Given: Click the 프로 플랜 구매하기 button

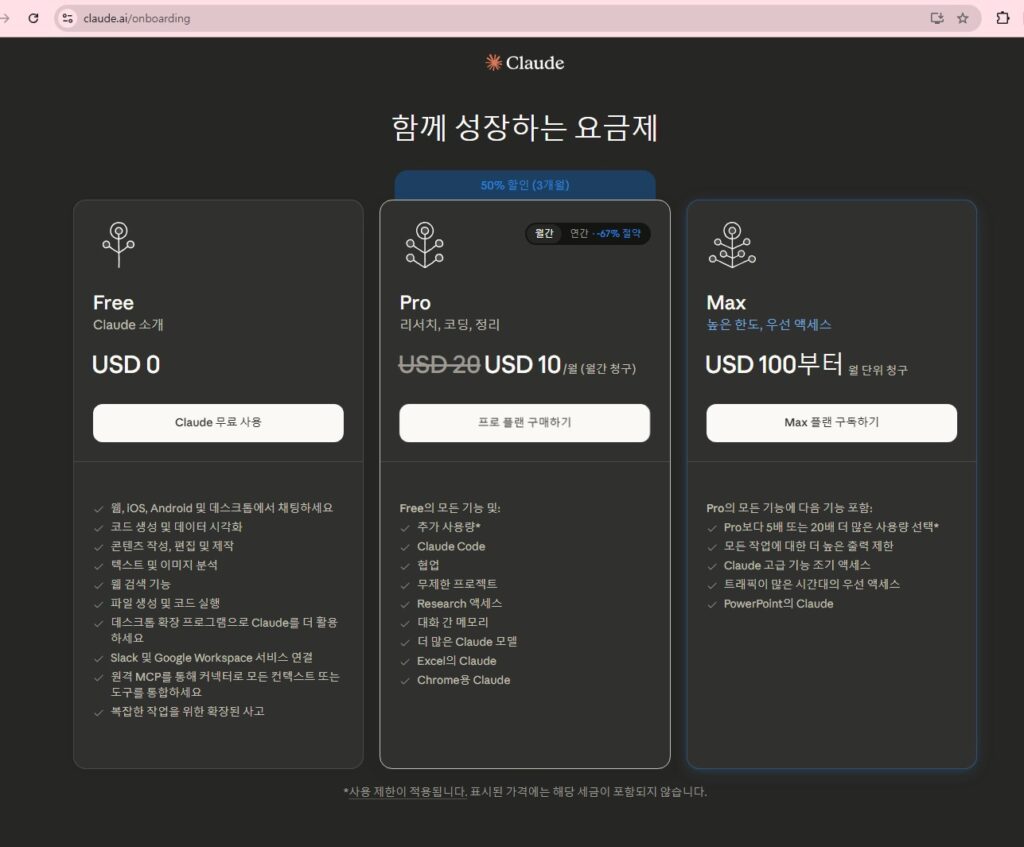Looking at the screenshot, I should 524,423.
